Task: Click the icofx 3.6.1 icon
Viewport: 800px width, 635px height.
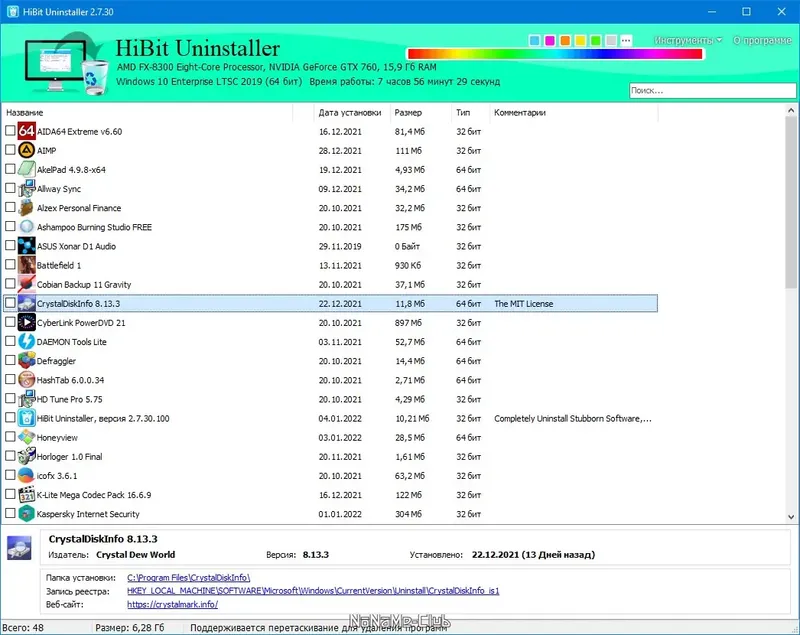Action: pyautogui.click(x=27, y=475)
